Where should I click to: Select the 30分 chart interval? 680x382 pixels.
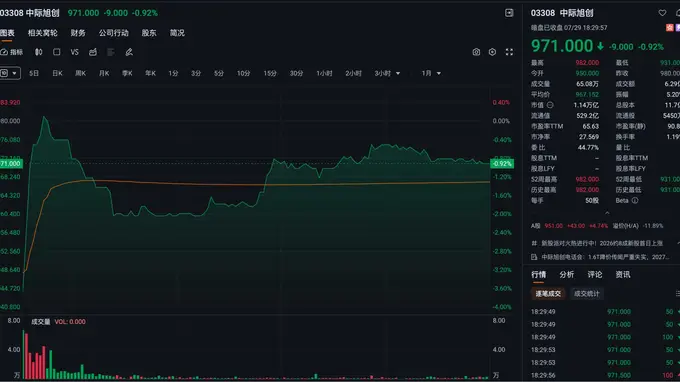point(296,73)
